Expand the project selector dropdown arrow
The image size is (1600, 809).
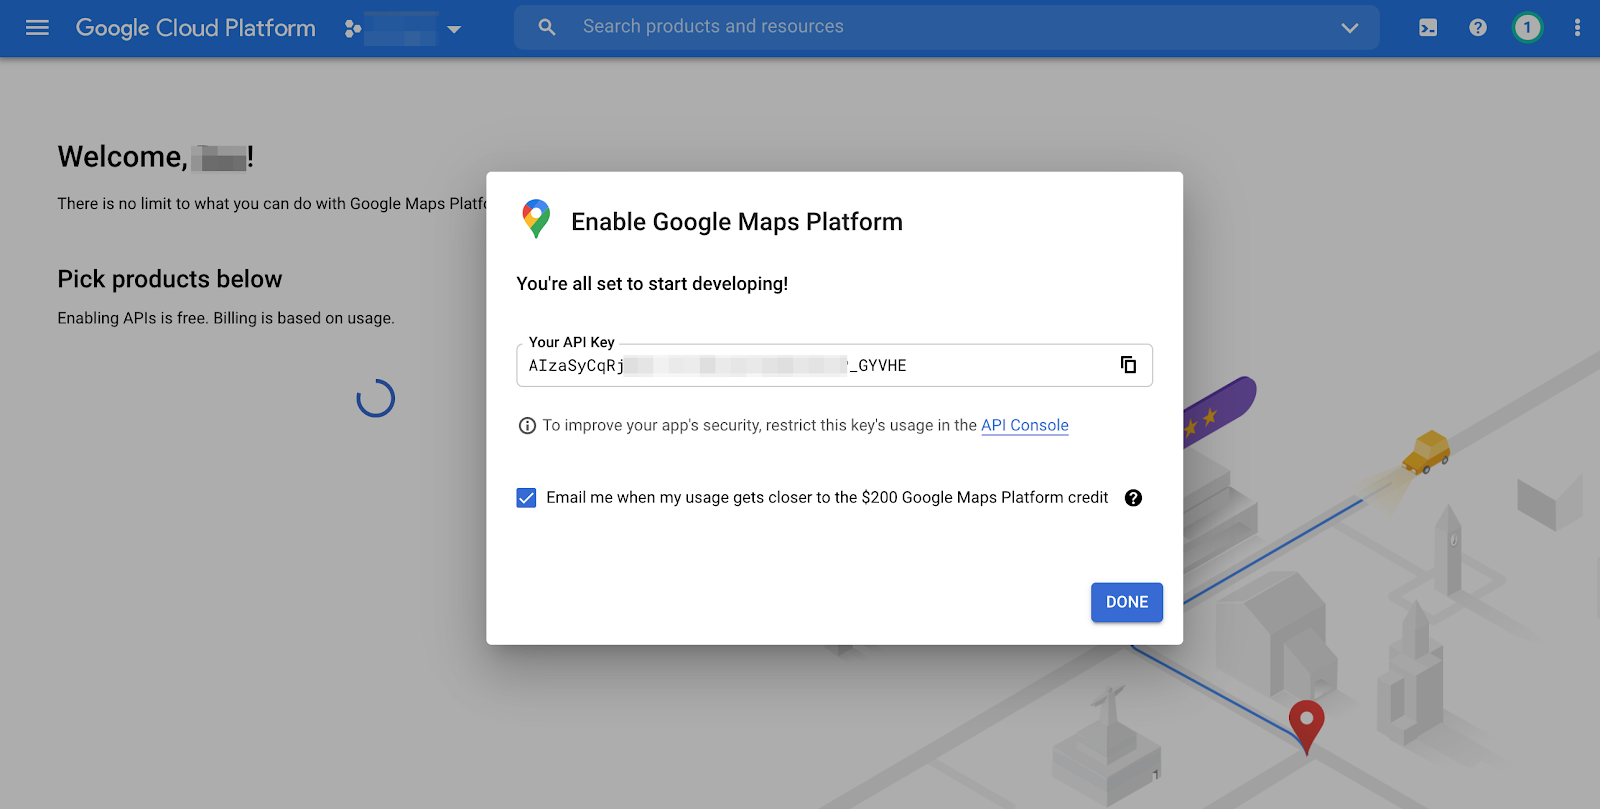coord(454,29)
